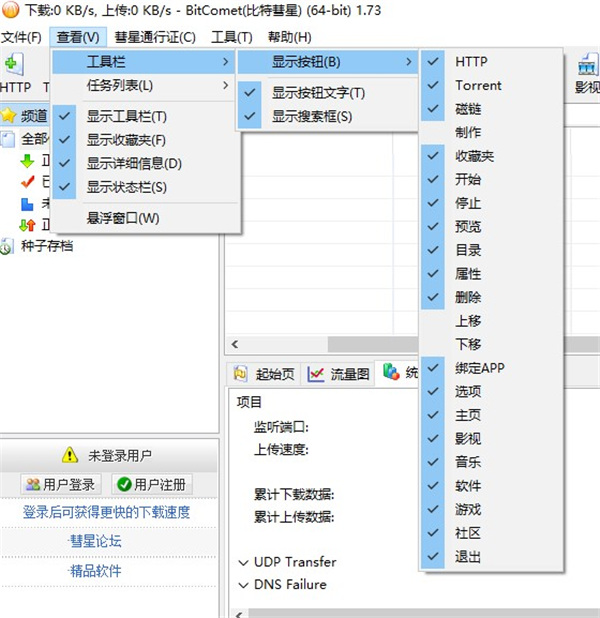This screenshot has width=600, height=618.
Task: Click the 起始页 tab icon
Action: (240, 373)
